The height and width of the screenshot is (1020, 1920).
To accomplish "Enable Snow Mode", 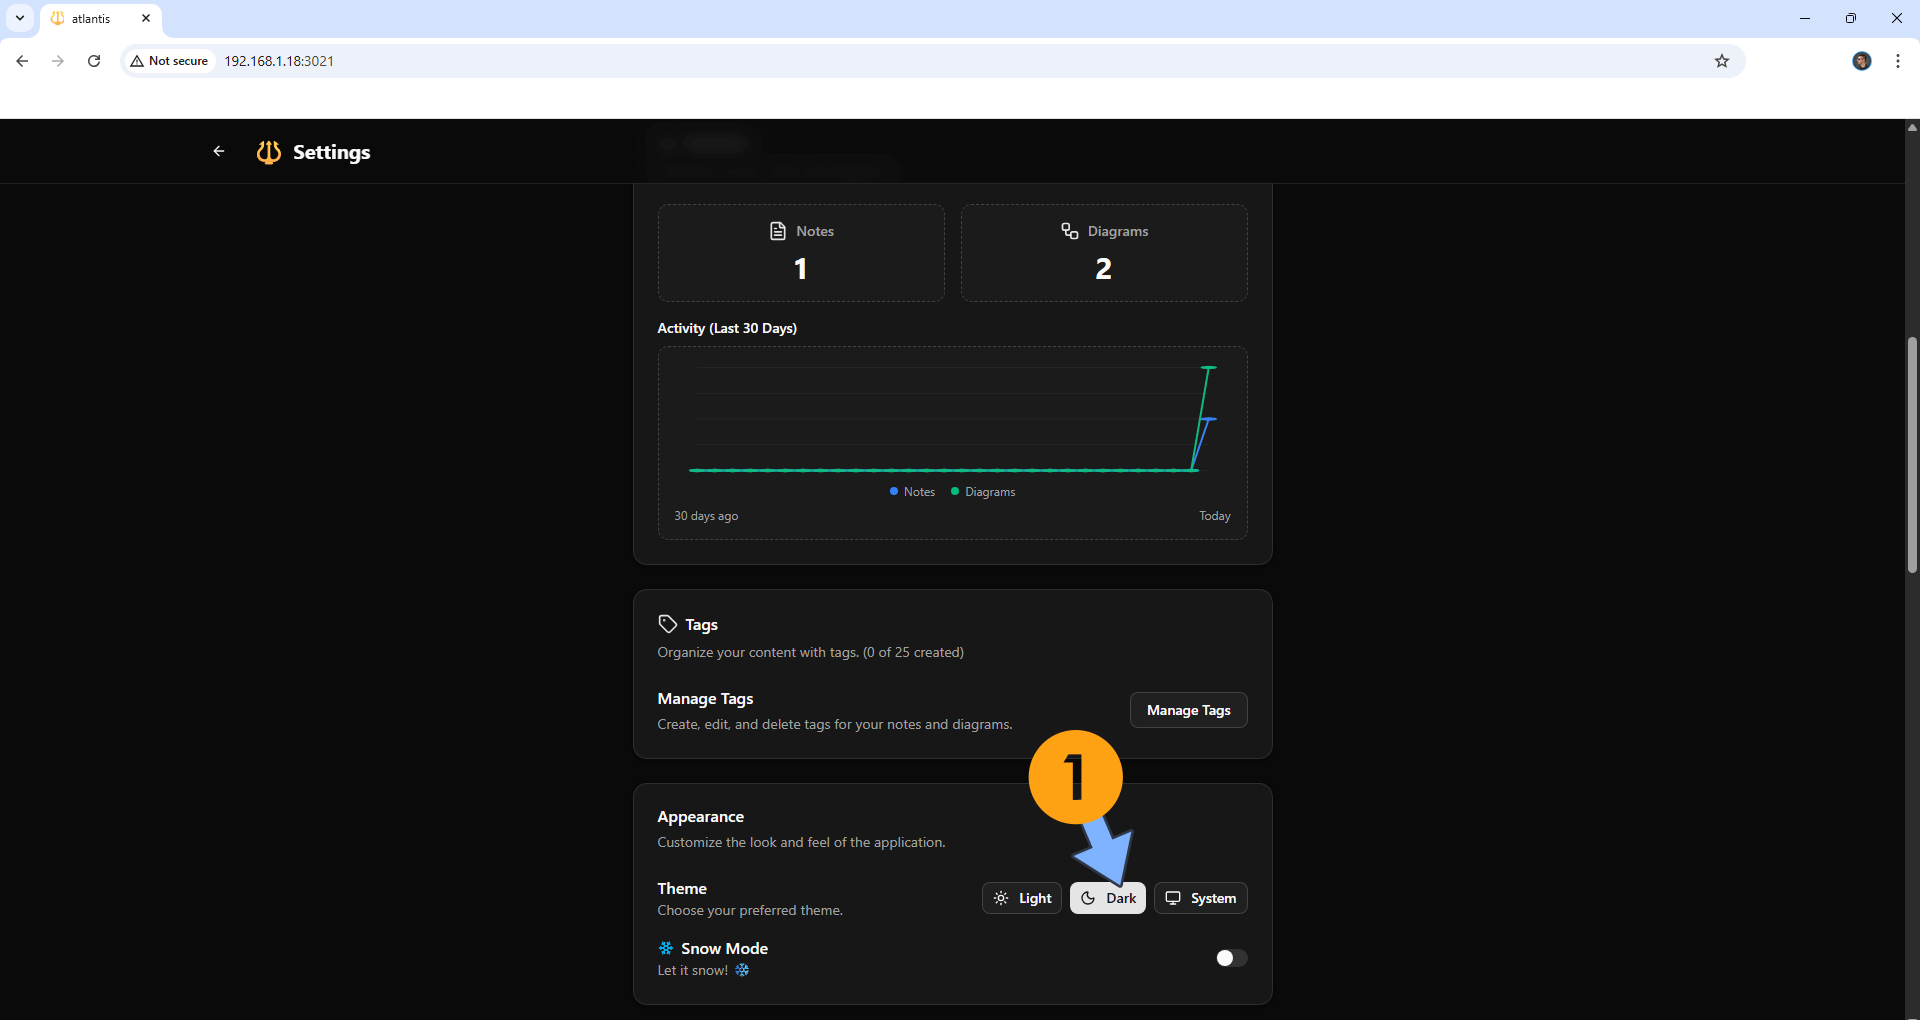I will [x=1230, y=957].
